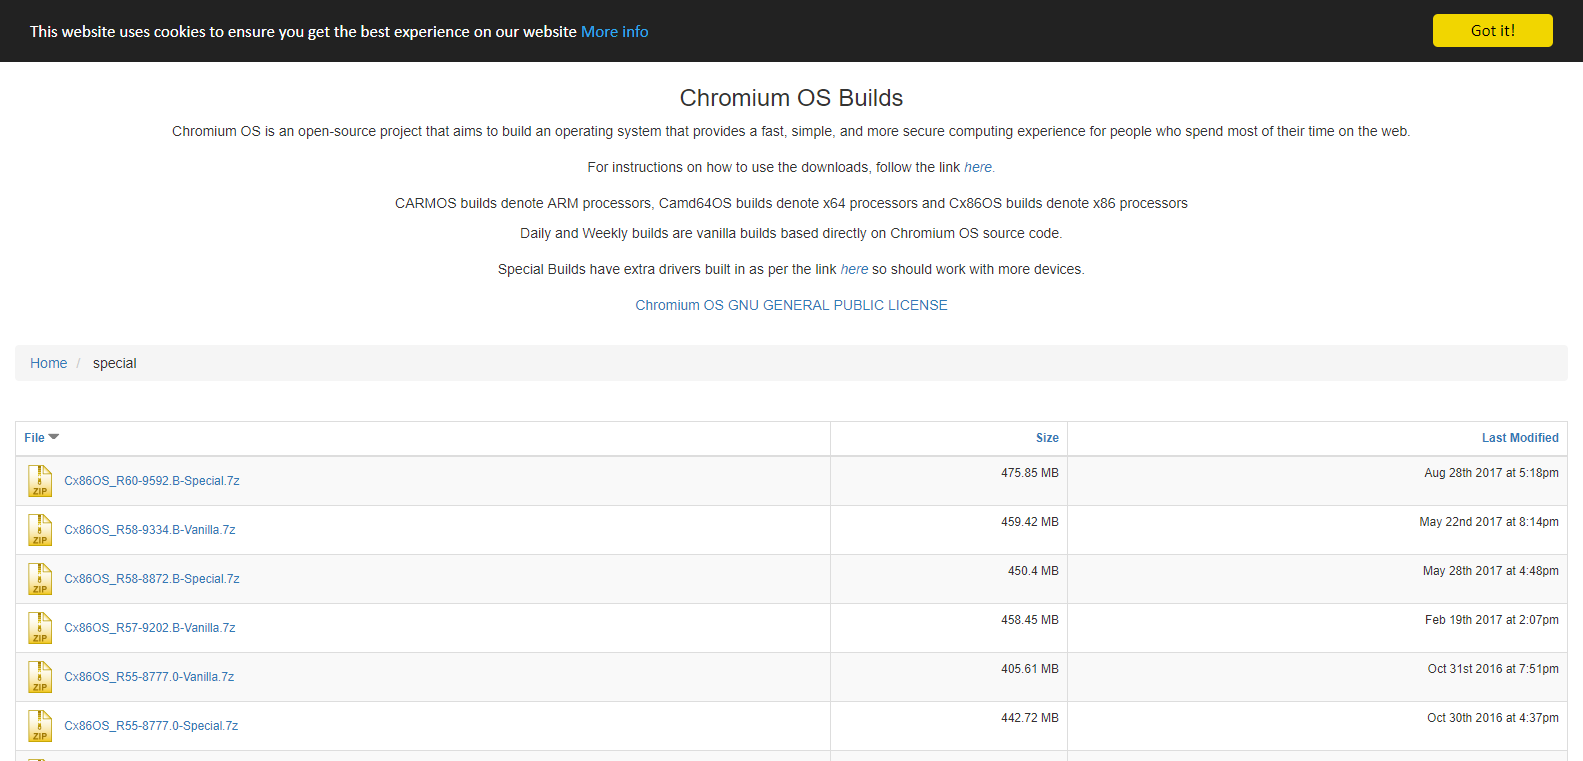Screen dimensions: 1583x761
Task: Open Chromium OS GNU GENERAL PUBLIC LICENSE
Action: pos(791,305)
